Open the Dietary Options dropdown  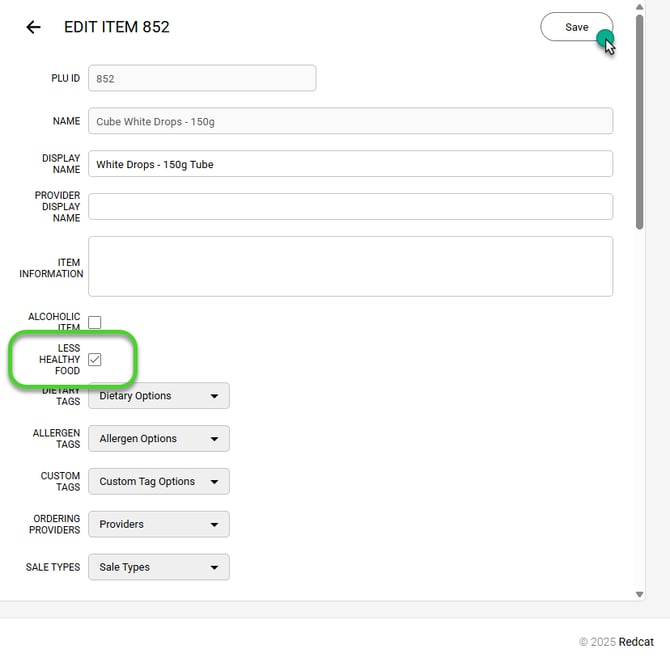pyautogui.click(x=159, y=396)
